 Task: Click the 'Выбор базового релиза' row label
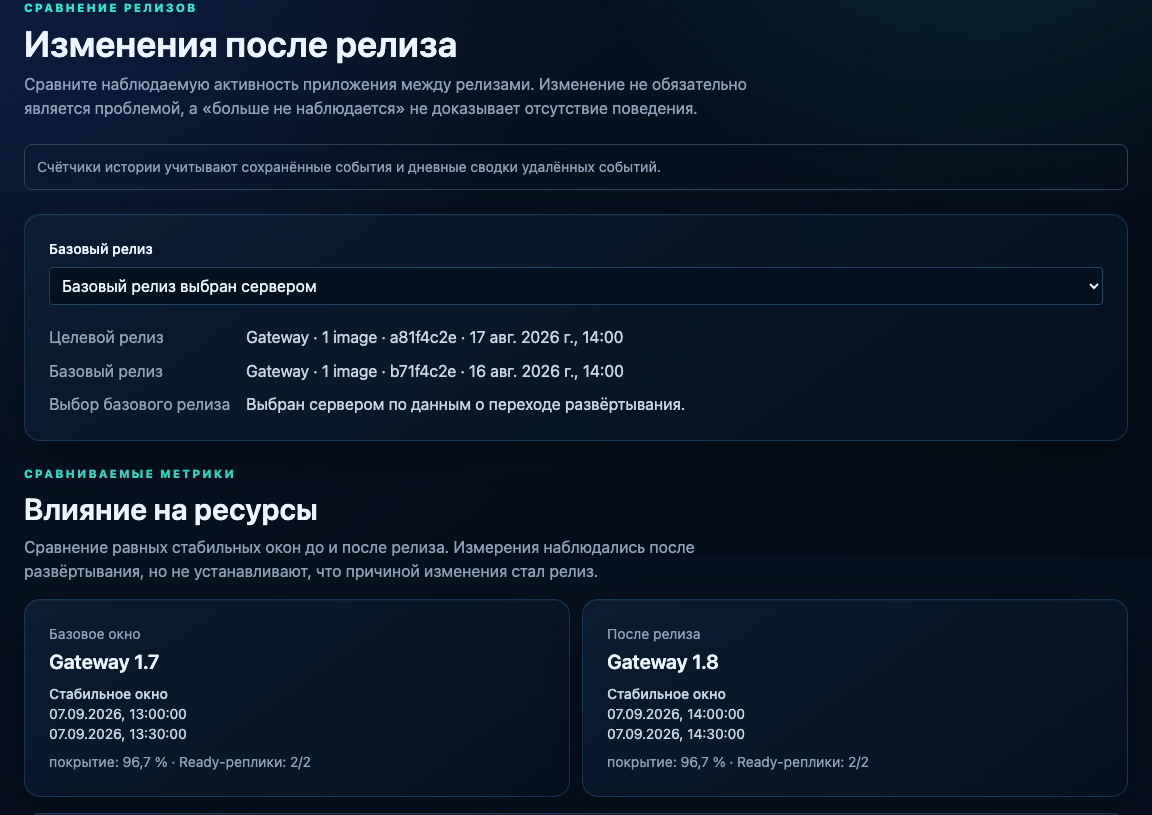(x=140, y=404)
